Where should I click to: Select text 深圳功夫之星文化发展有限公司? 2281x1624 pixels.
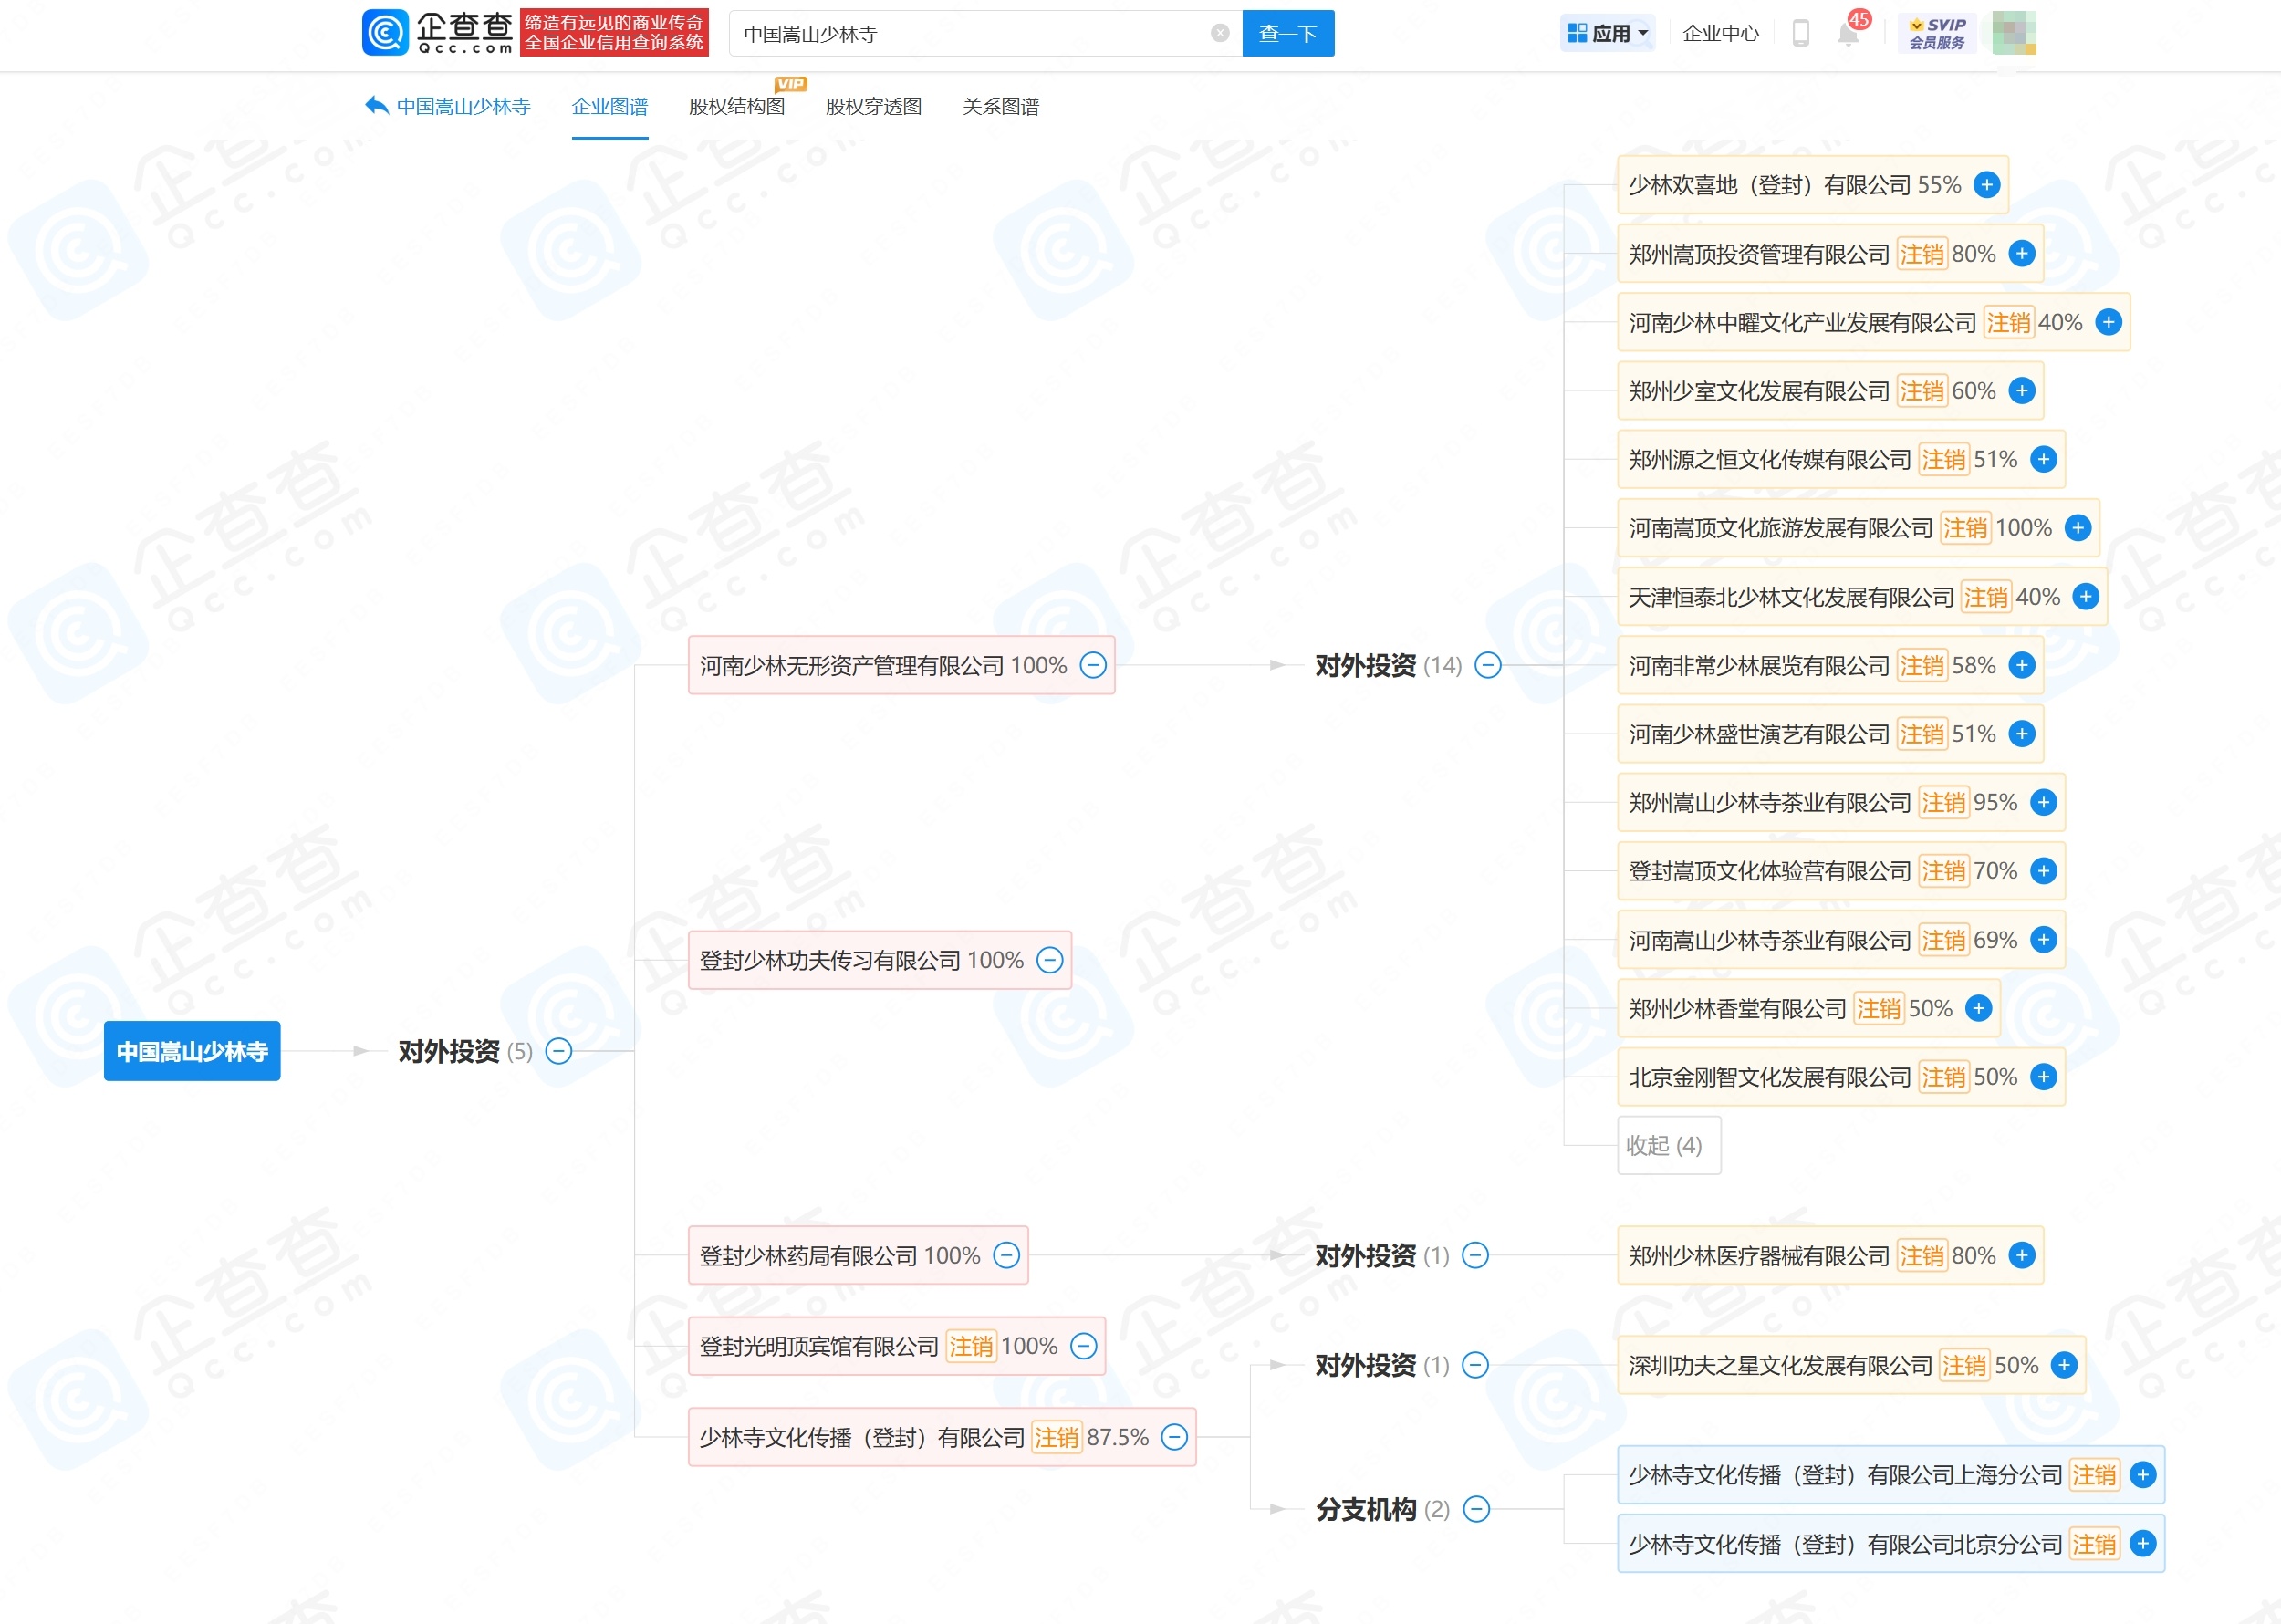[x=1780, y=1365]
